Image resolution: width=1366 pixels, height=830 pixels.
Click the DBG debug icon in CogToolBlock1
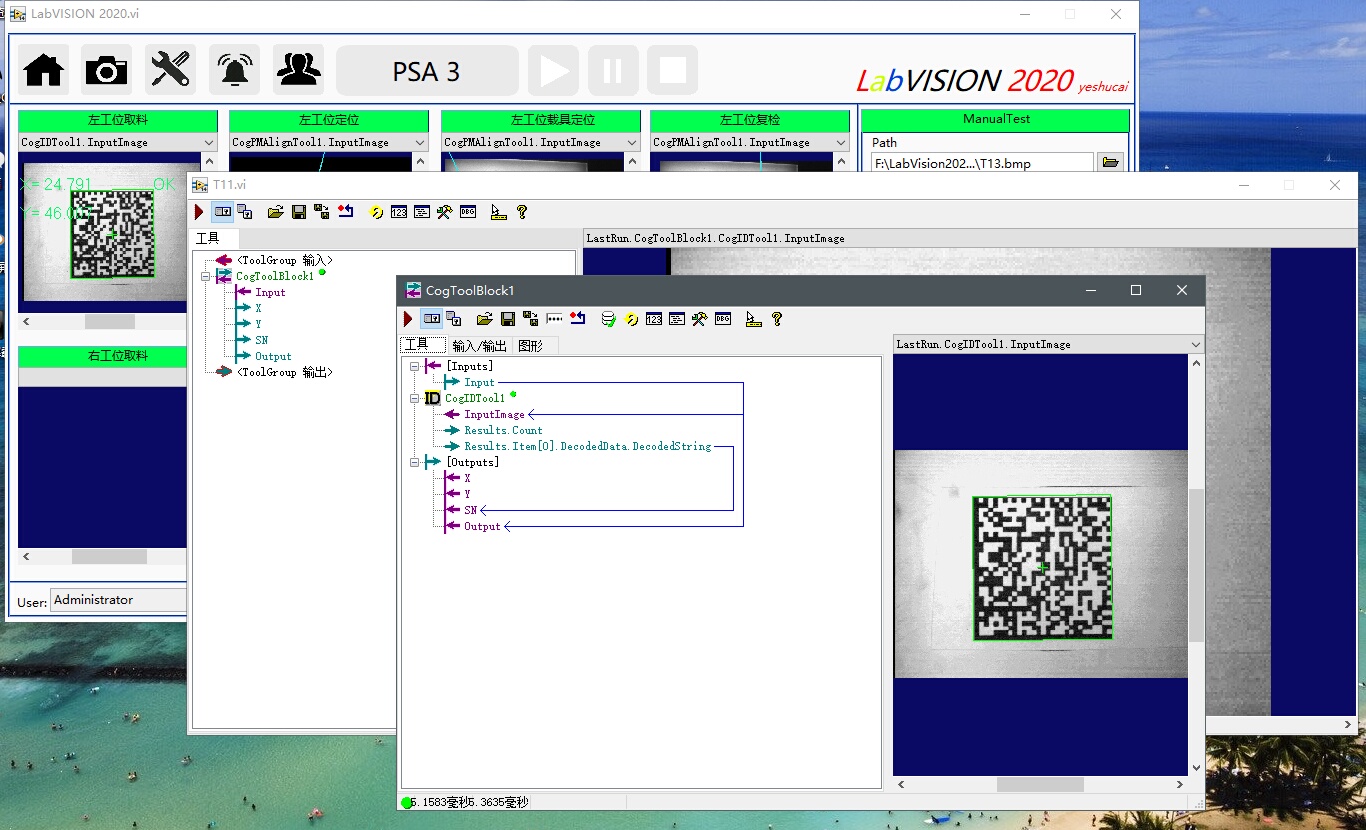pos(723,319)
